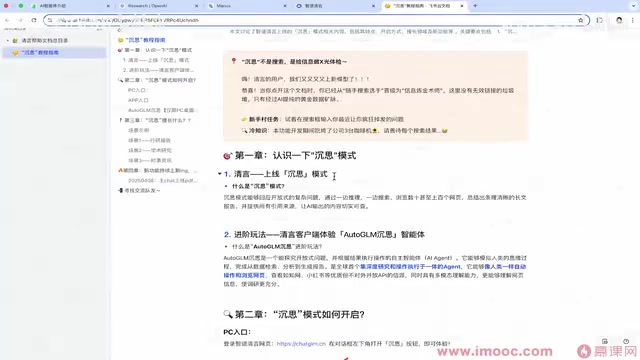Click document heading 2. 进阶玩法——清言客户端体验「AutoGLM沉思」智能体
640x360 pixels.
(324, 235)
